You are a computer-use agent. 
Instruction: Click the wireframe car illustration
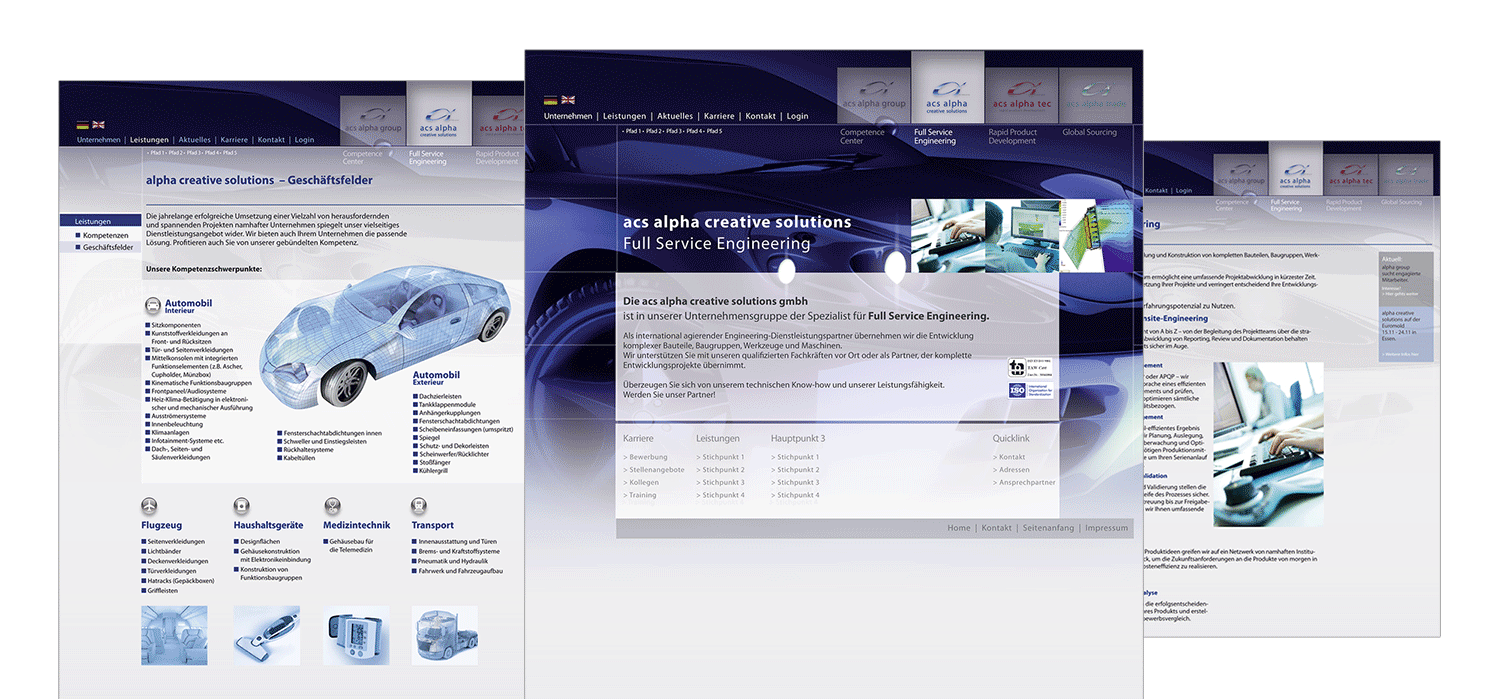(x=385, y=337)
